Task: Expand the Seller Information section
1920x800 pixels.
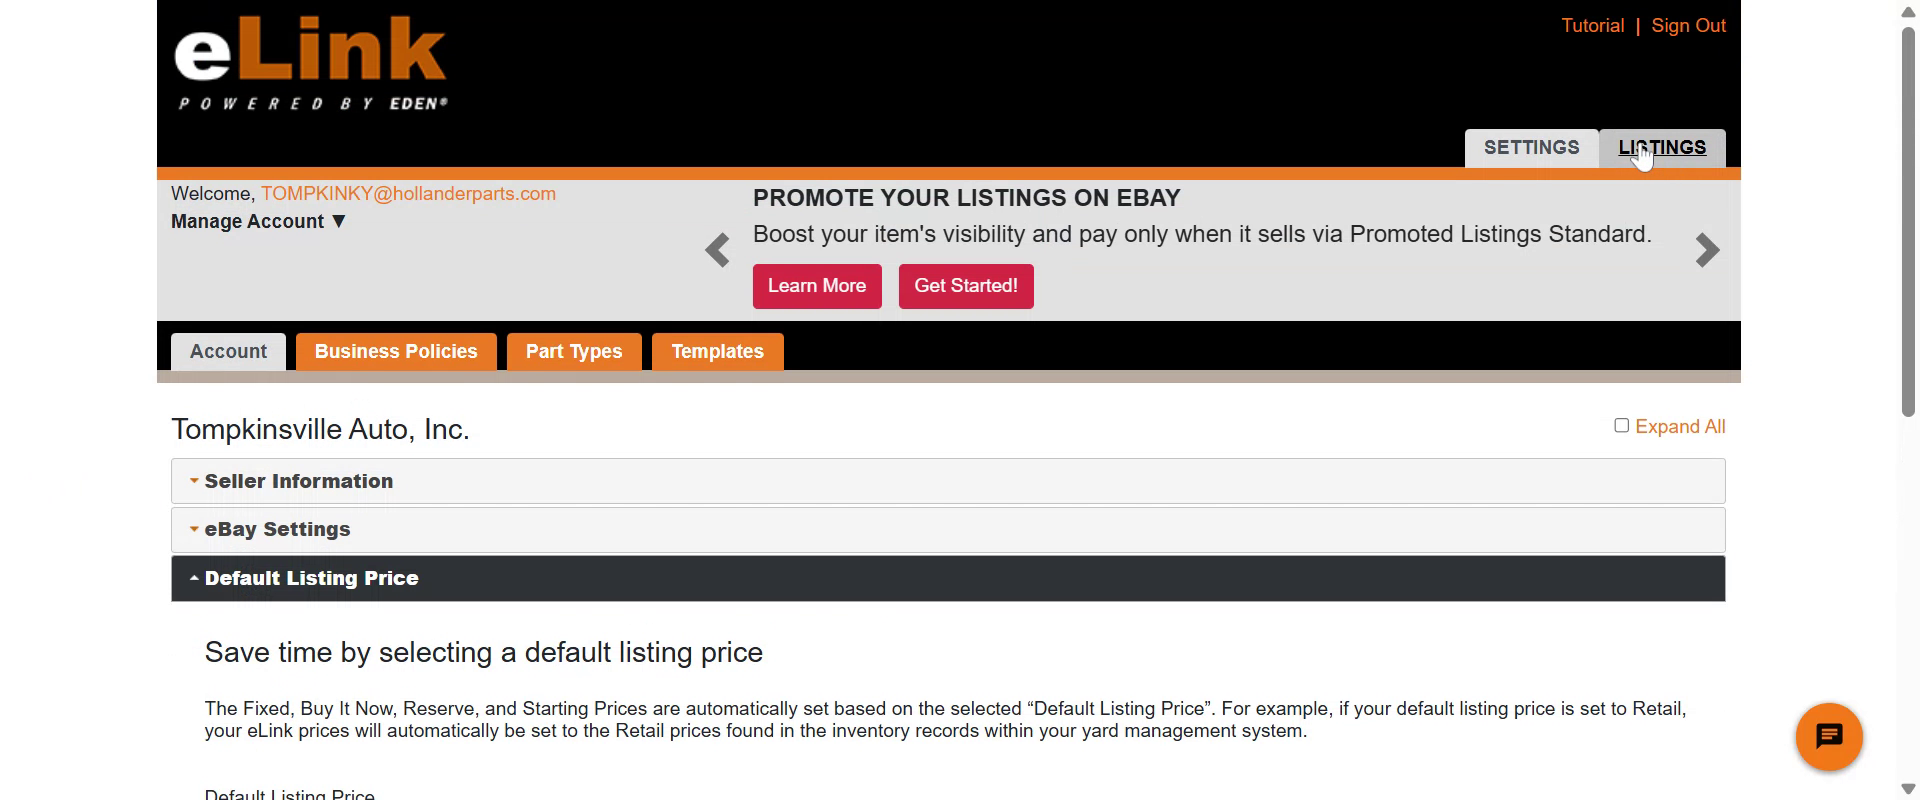Action: click(298, 481)
